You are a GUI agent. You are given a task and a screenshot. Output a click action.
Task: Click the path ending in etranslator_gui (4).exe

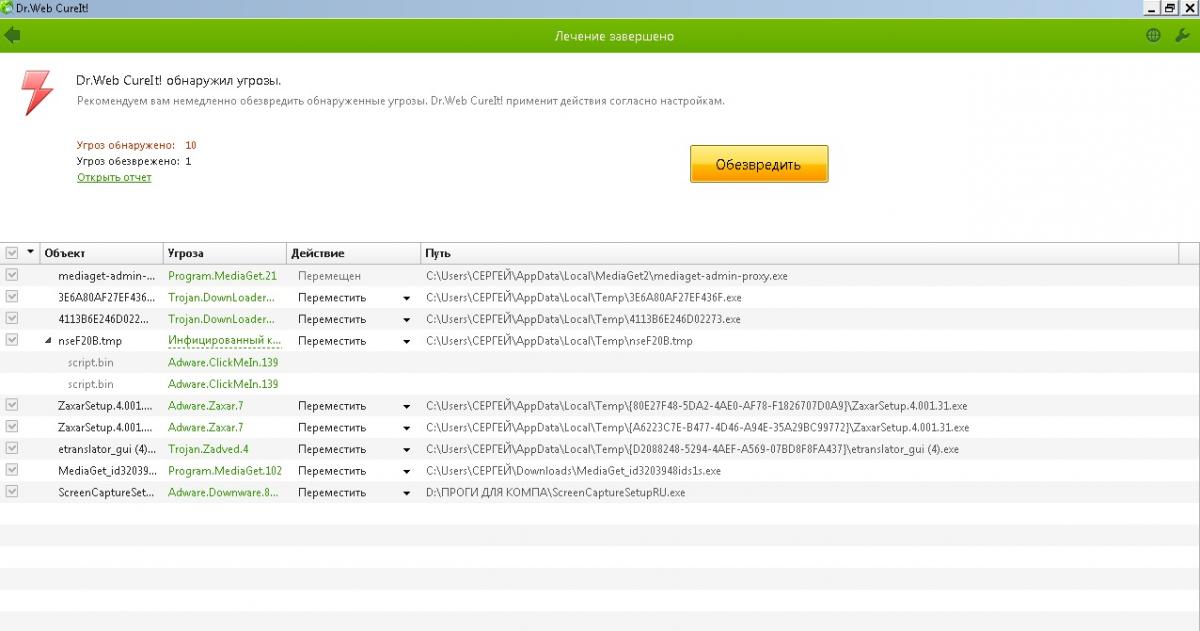pos(692,449)
